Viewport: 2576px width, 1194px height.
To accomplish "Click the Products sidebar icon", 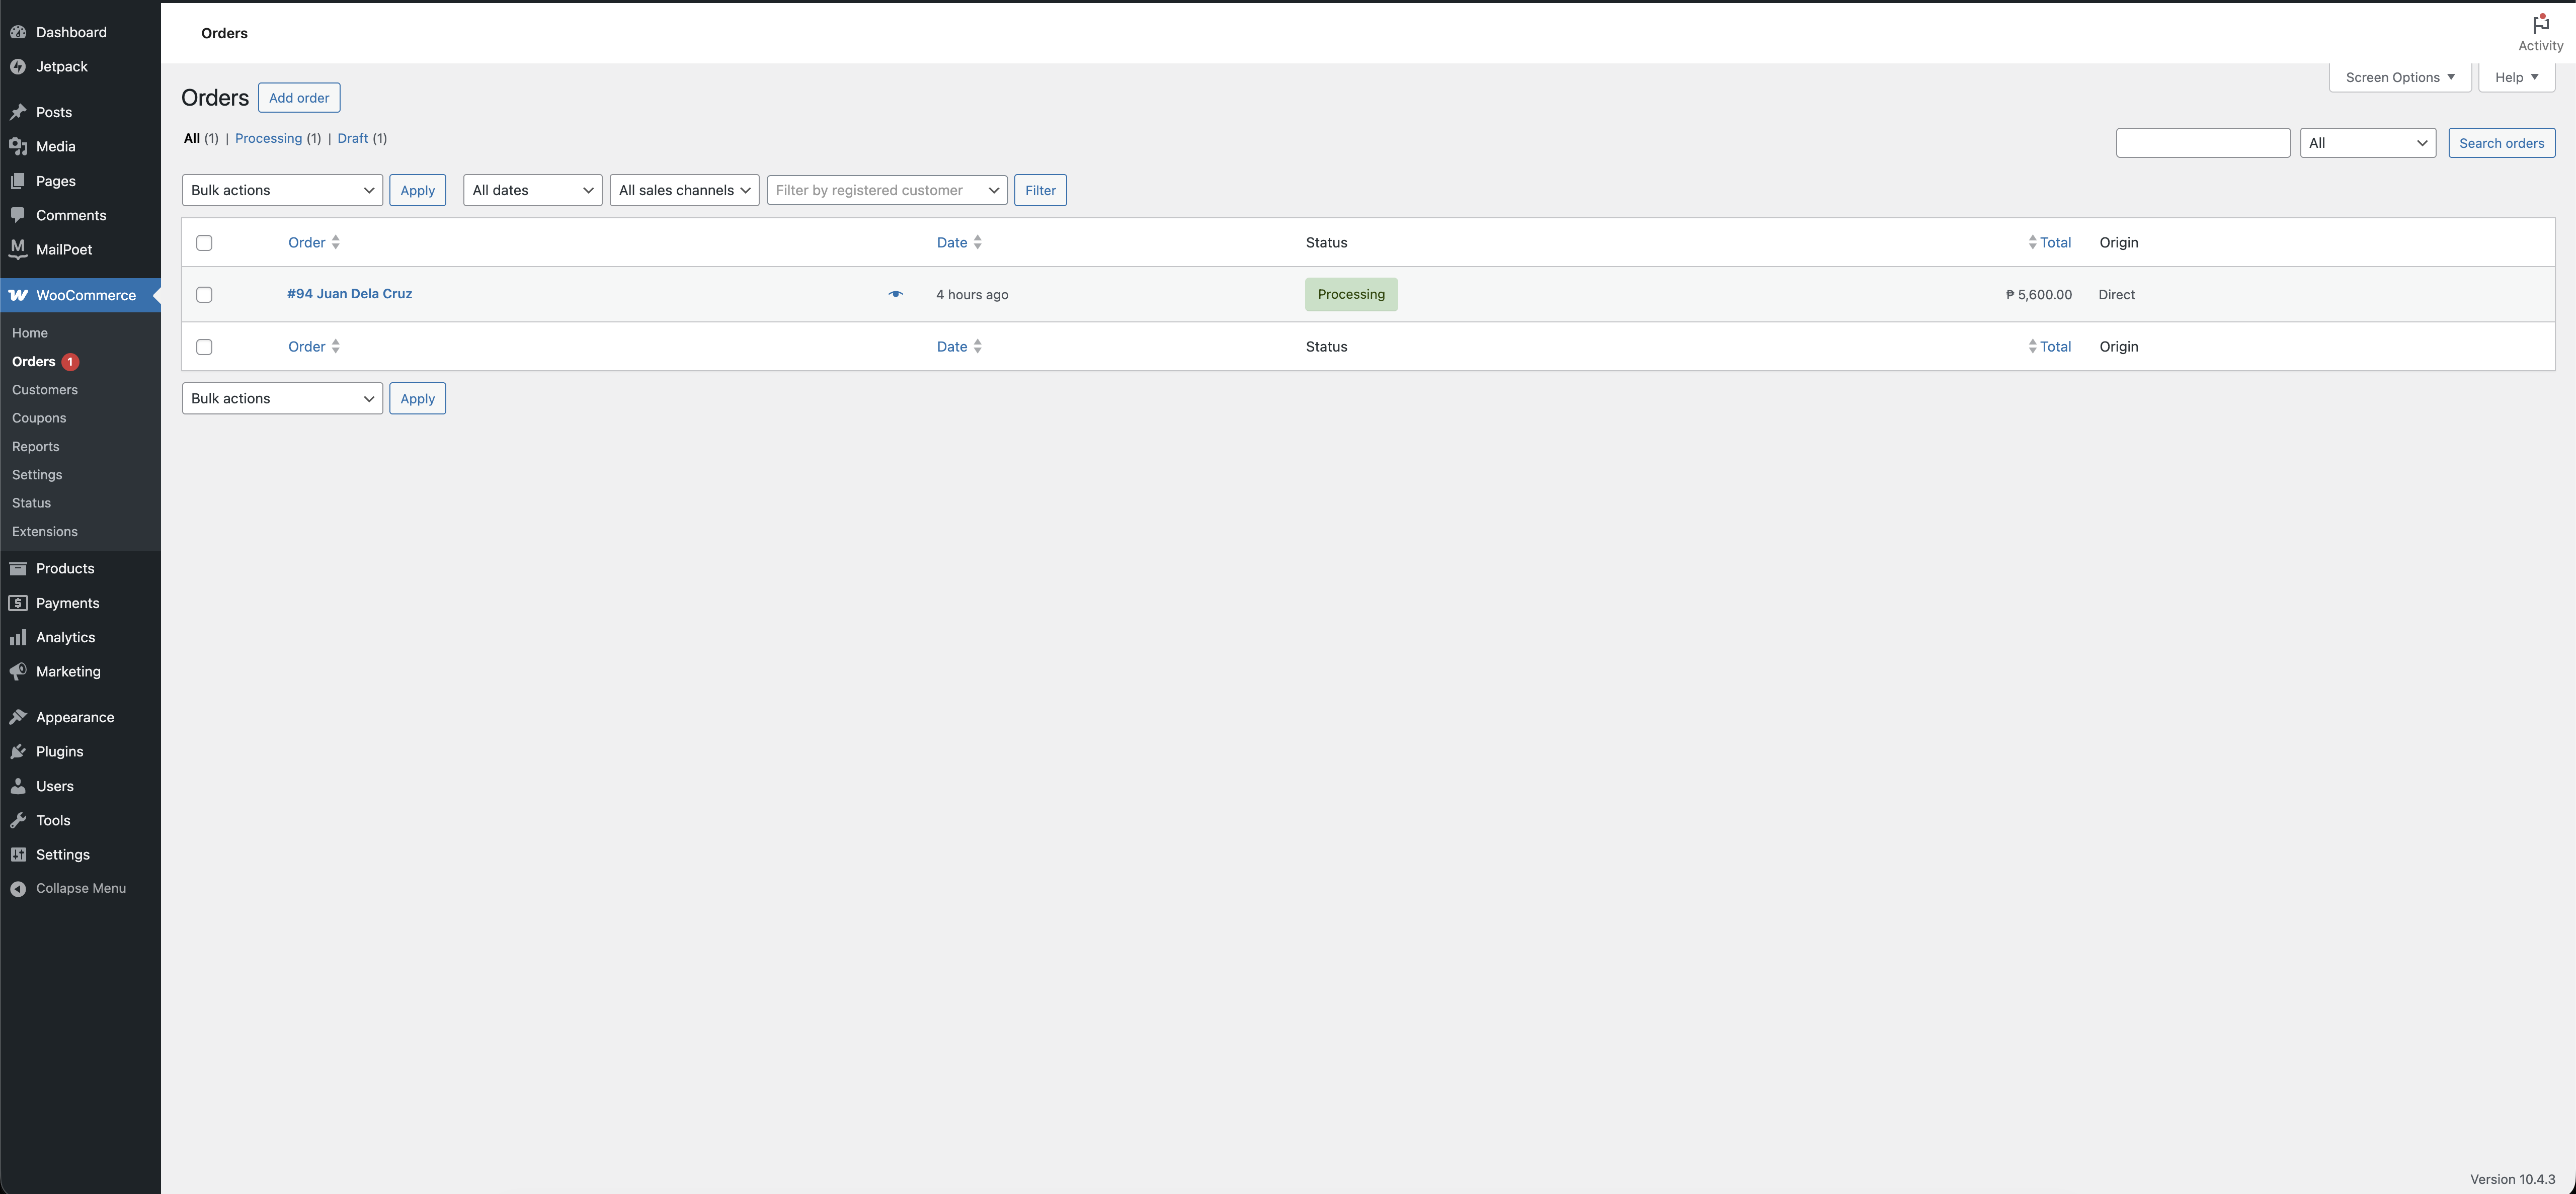I will (x=18, y=569).
